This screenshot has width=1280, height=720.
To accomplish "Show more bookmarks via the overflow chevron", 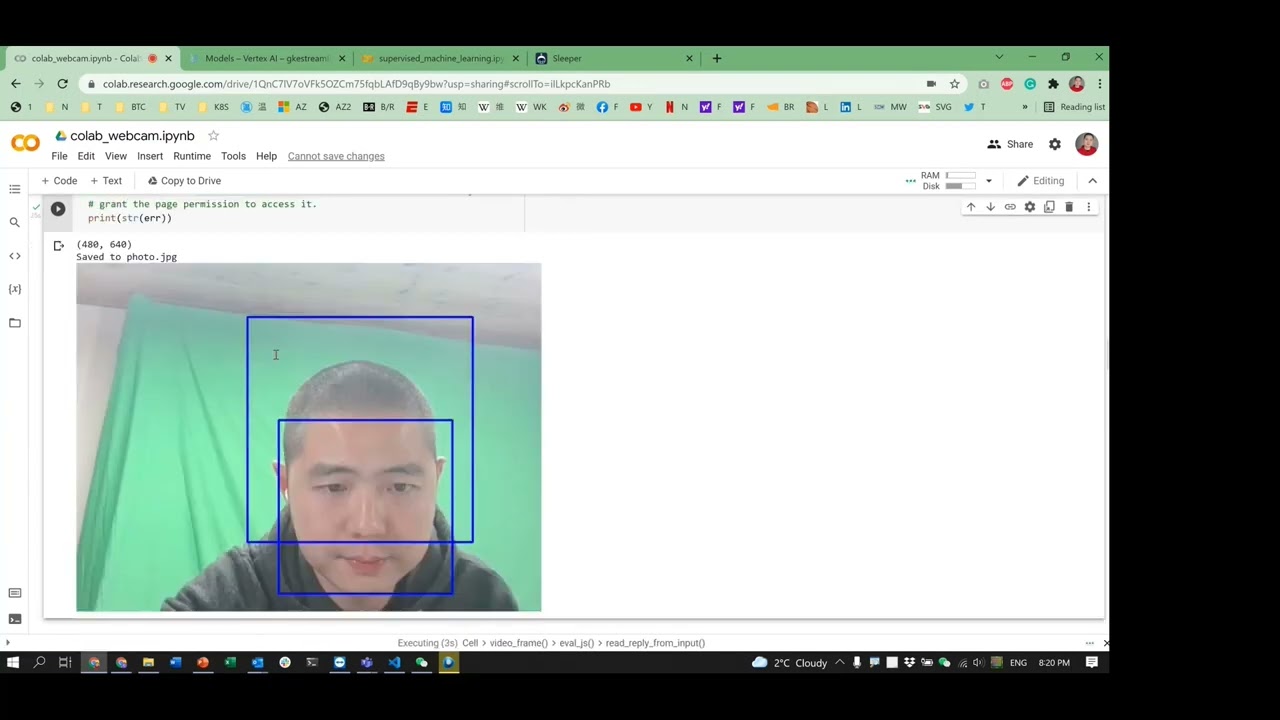I will tap(1024, 107).
